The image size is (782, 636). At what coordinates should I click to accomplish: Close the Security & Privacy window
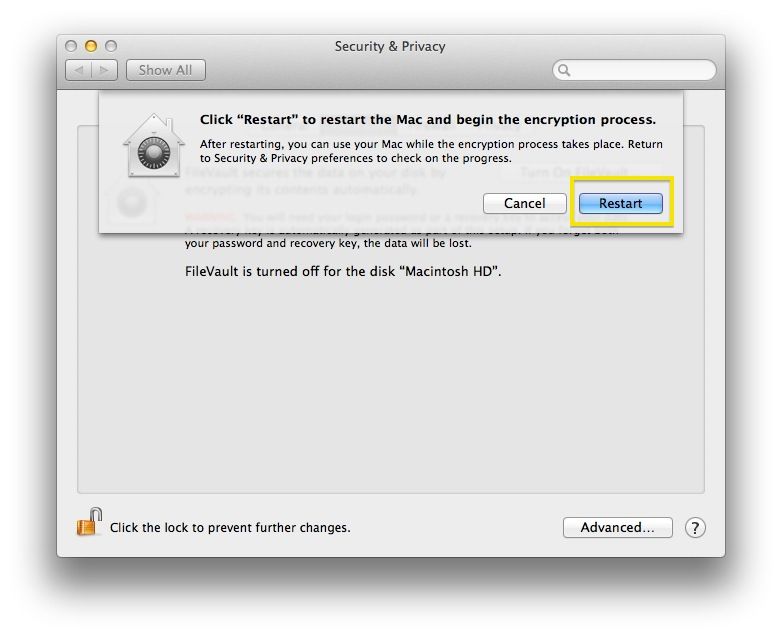[x=71, y=46]
